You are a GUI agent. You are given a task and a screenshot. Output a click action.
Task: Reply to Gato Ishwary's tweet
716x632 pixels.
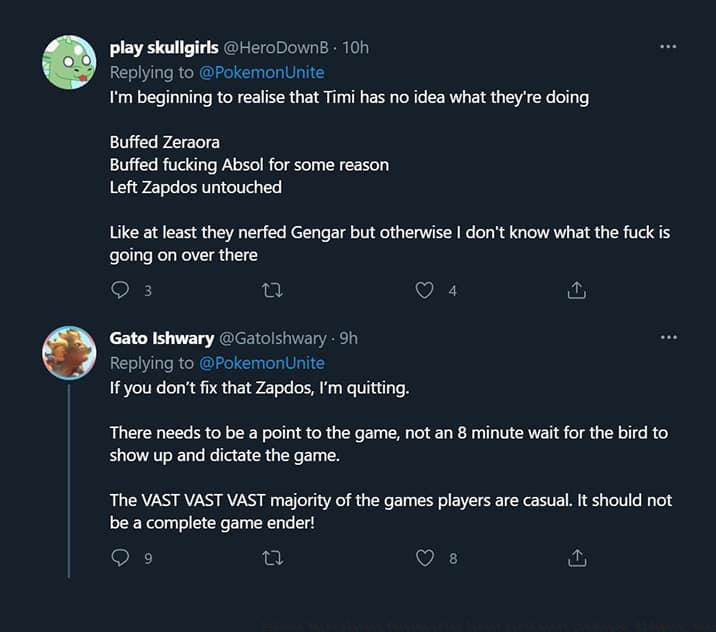point(121,558)
